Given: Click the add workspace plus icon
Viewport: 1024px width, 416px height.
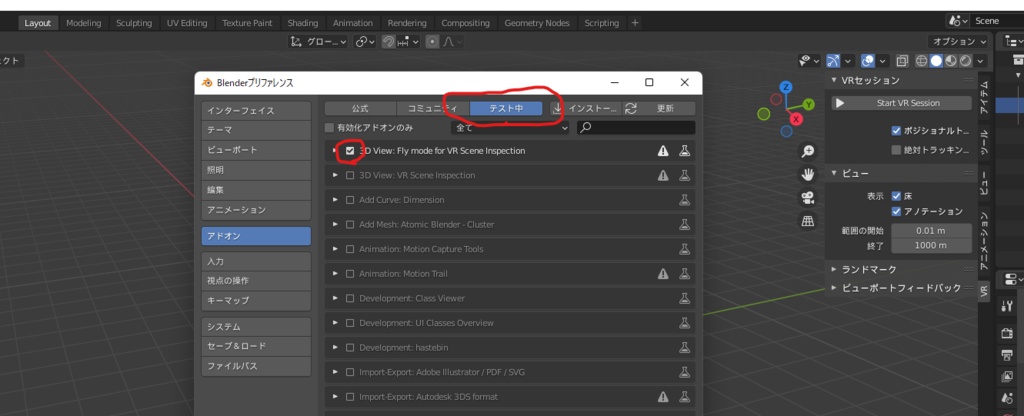Looking at the screenshot, I should (635, 23).
